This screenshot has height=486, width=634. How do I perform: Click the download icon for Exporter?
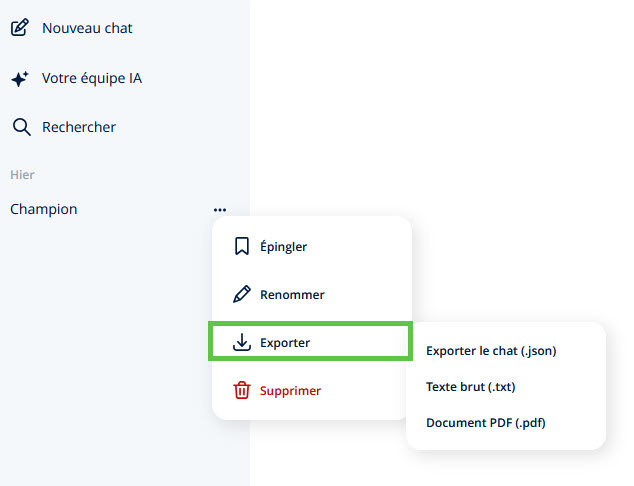tap(242, 342)
